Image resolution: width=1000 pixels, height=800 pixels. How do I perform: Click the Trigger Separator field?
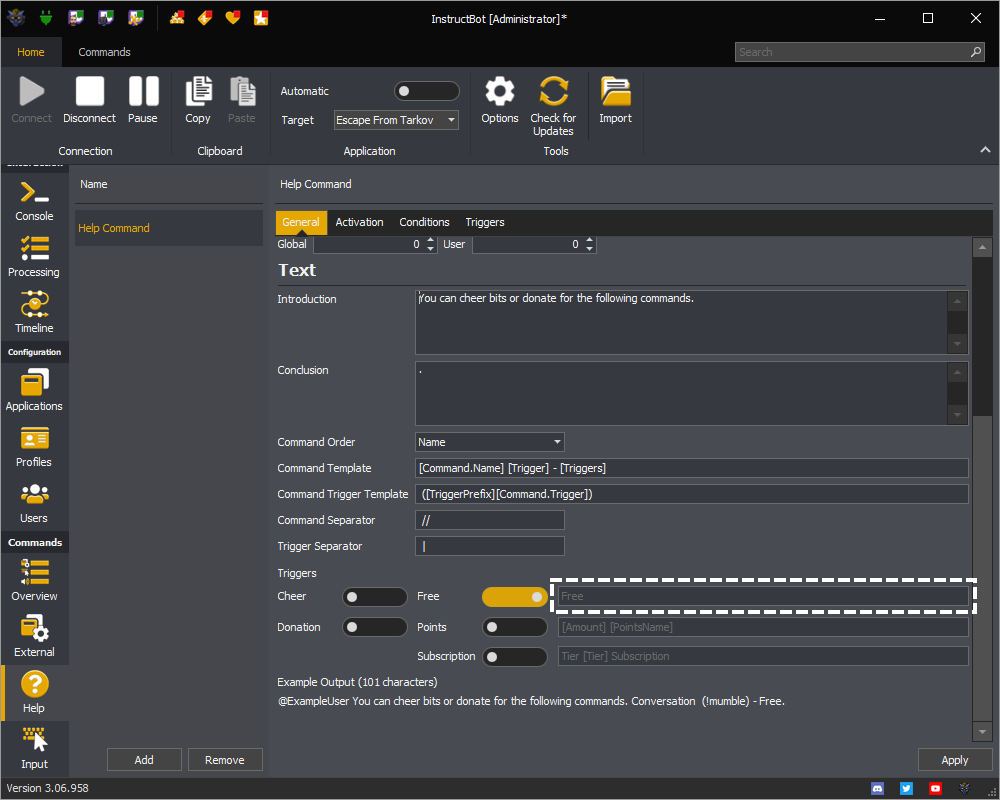pyautogui.click(x=489, y=546)
